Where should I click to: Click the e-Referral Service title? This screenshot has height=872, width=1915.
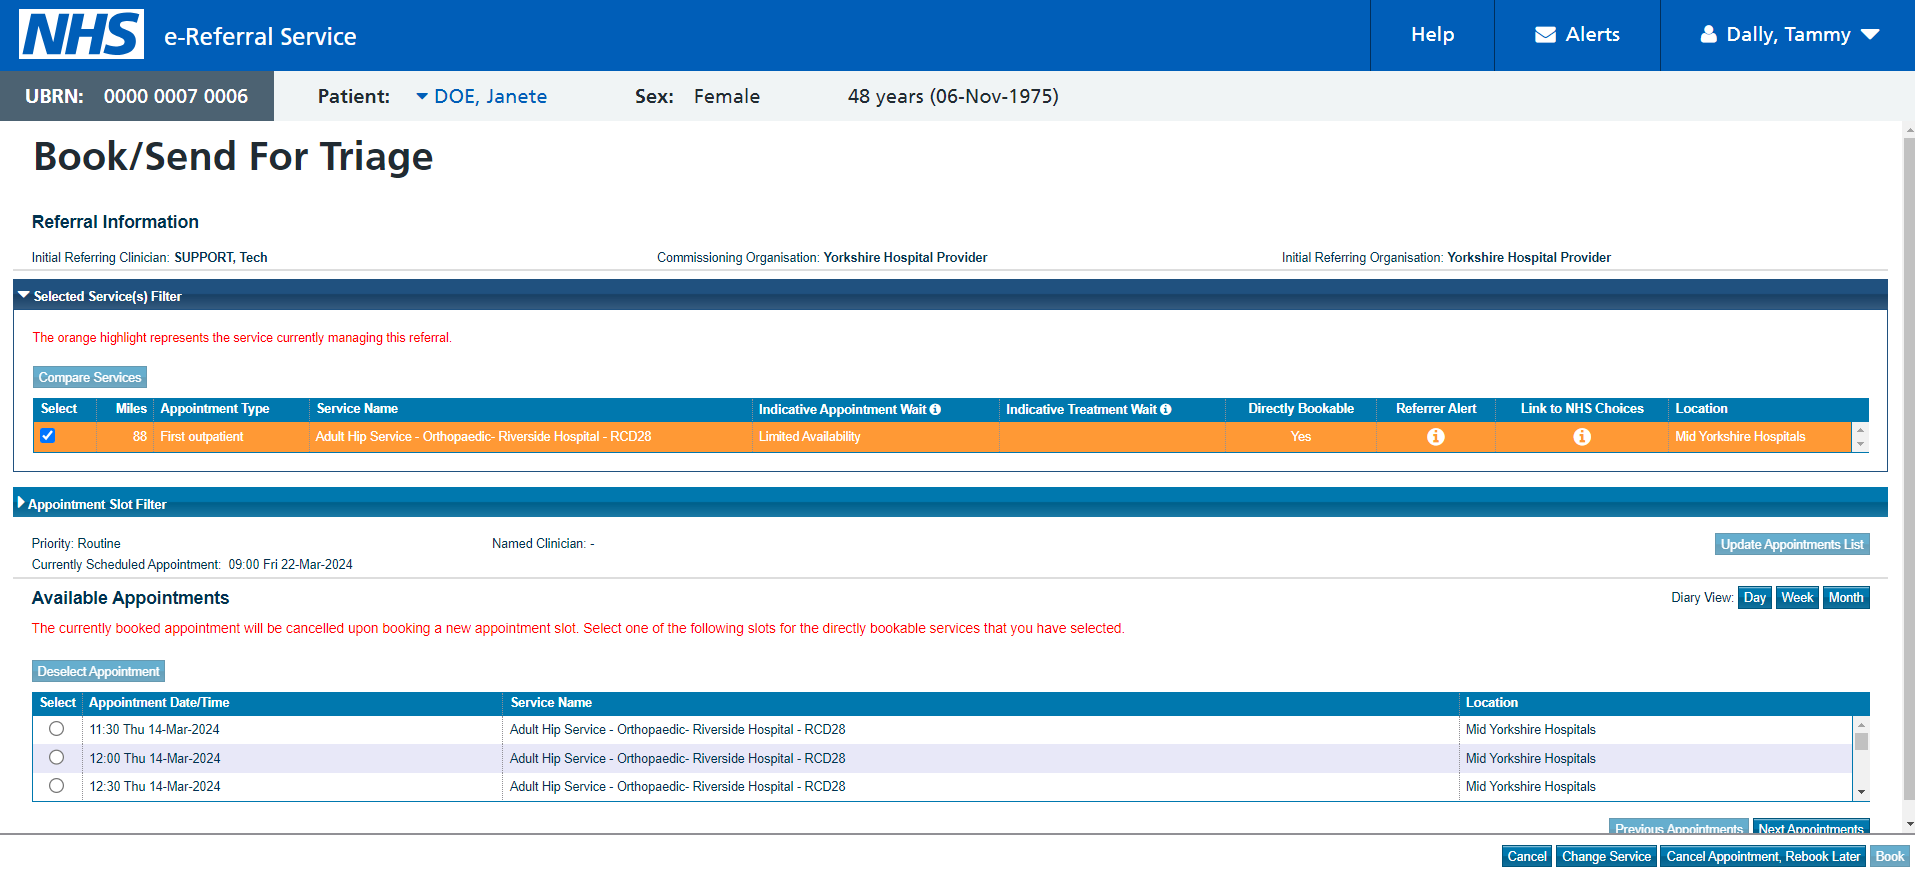[260, 37]
